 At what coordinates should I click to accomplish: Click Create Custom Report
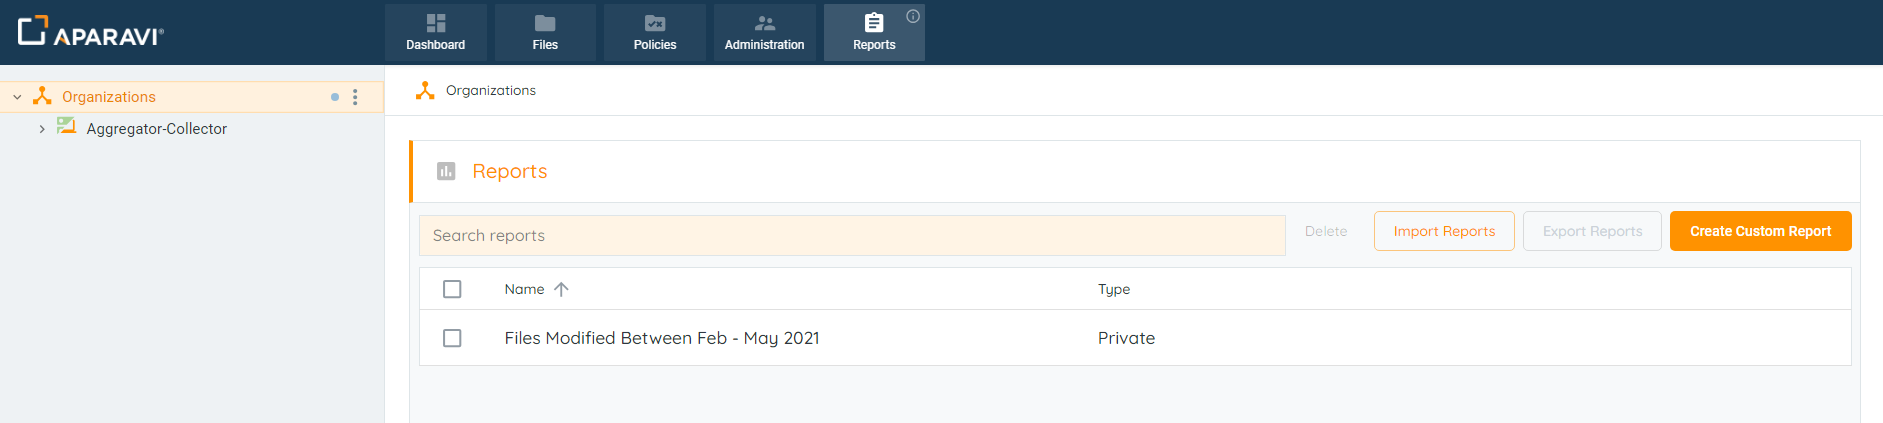[x=1760, y=231]
